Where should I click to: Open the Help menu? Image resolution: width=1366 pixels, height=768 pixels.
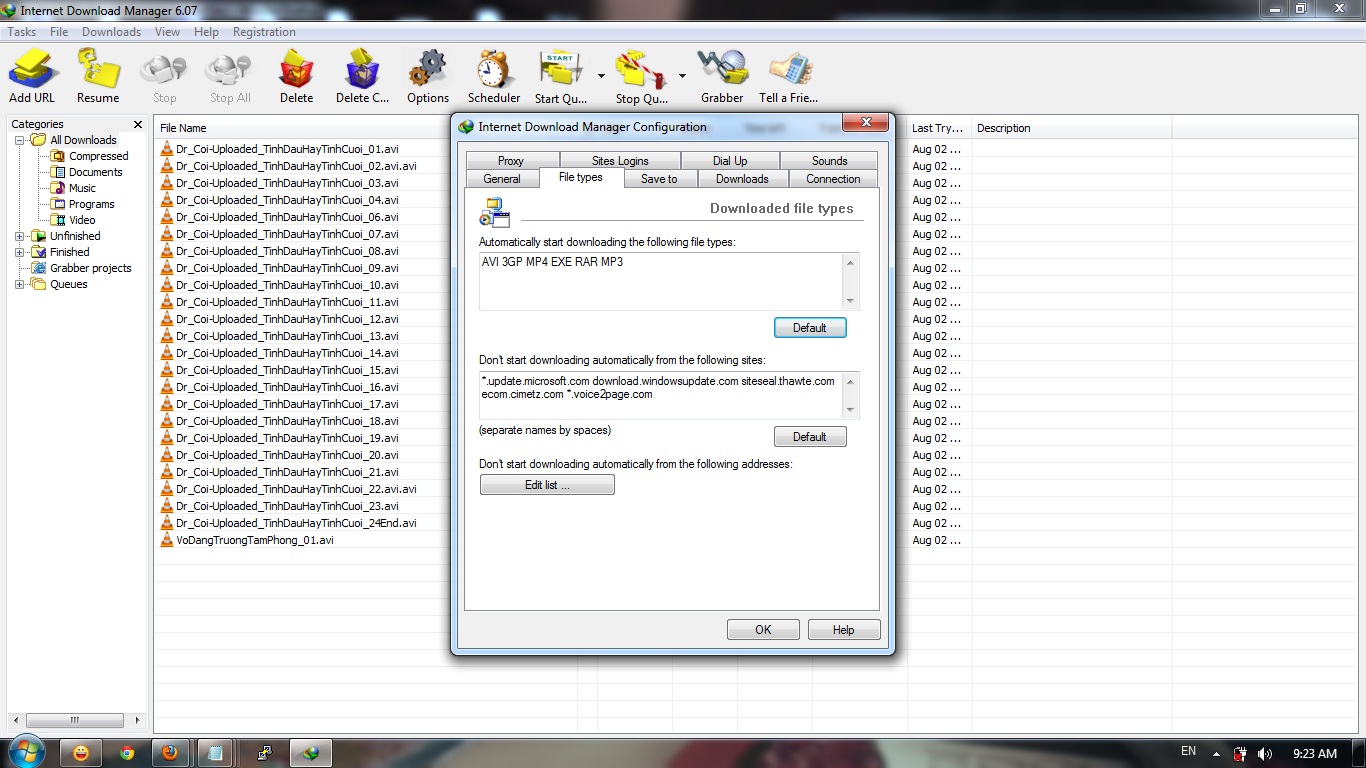click(206, 32)
